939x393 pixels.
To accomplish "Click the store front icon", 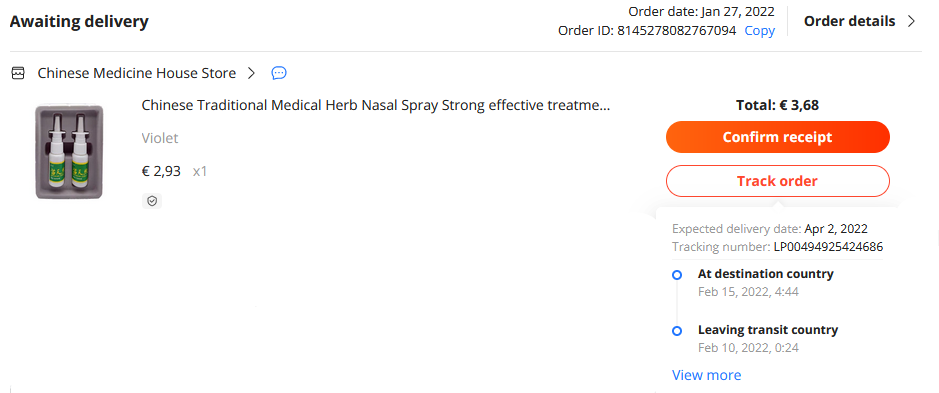I will pyautogui.click(x=19, y=73).
